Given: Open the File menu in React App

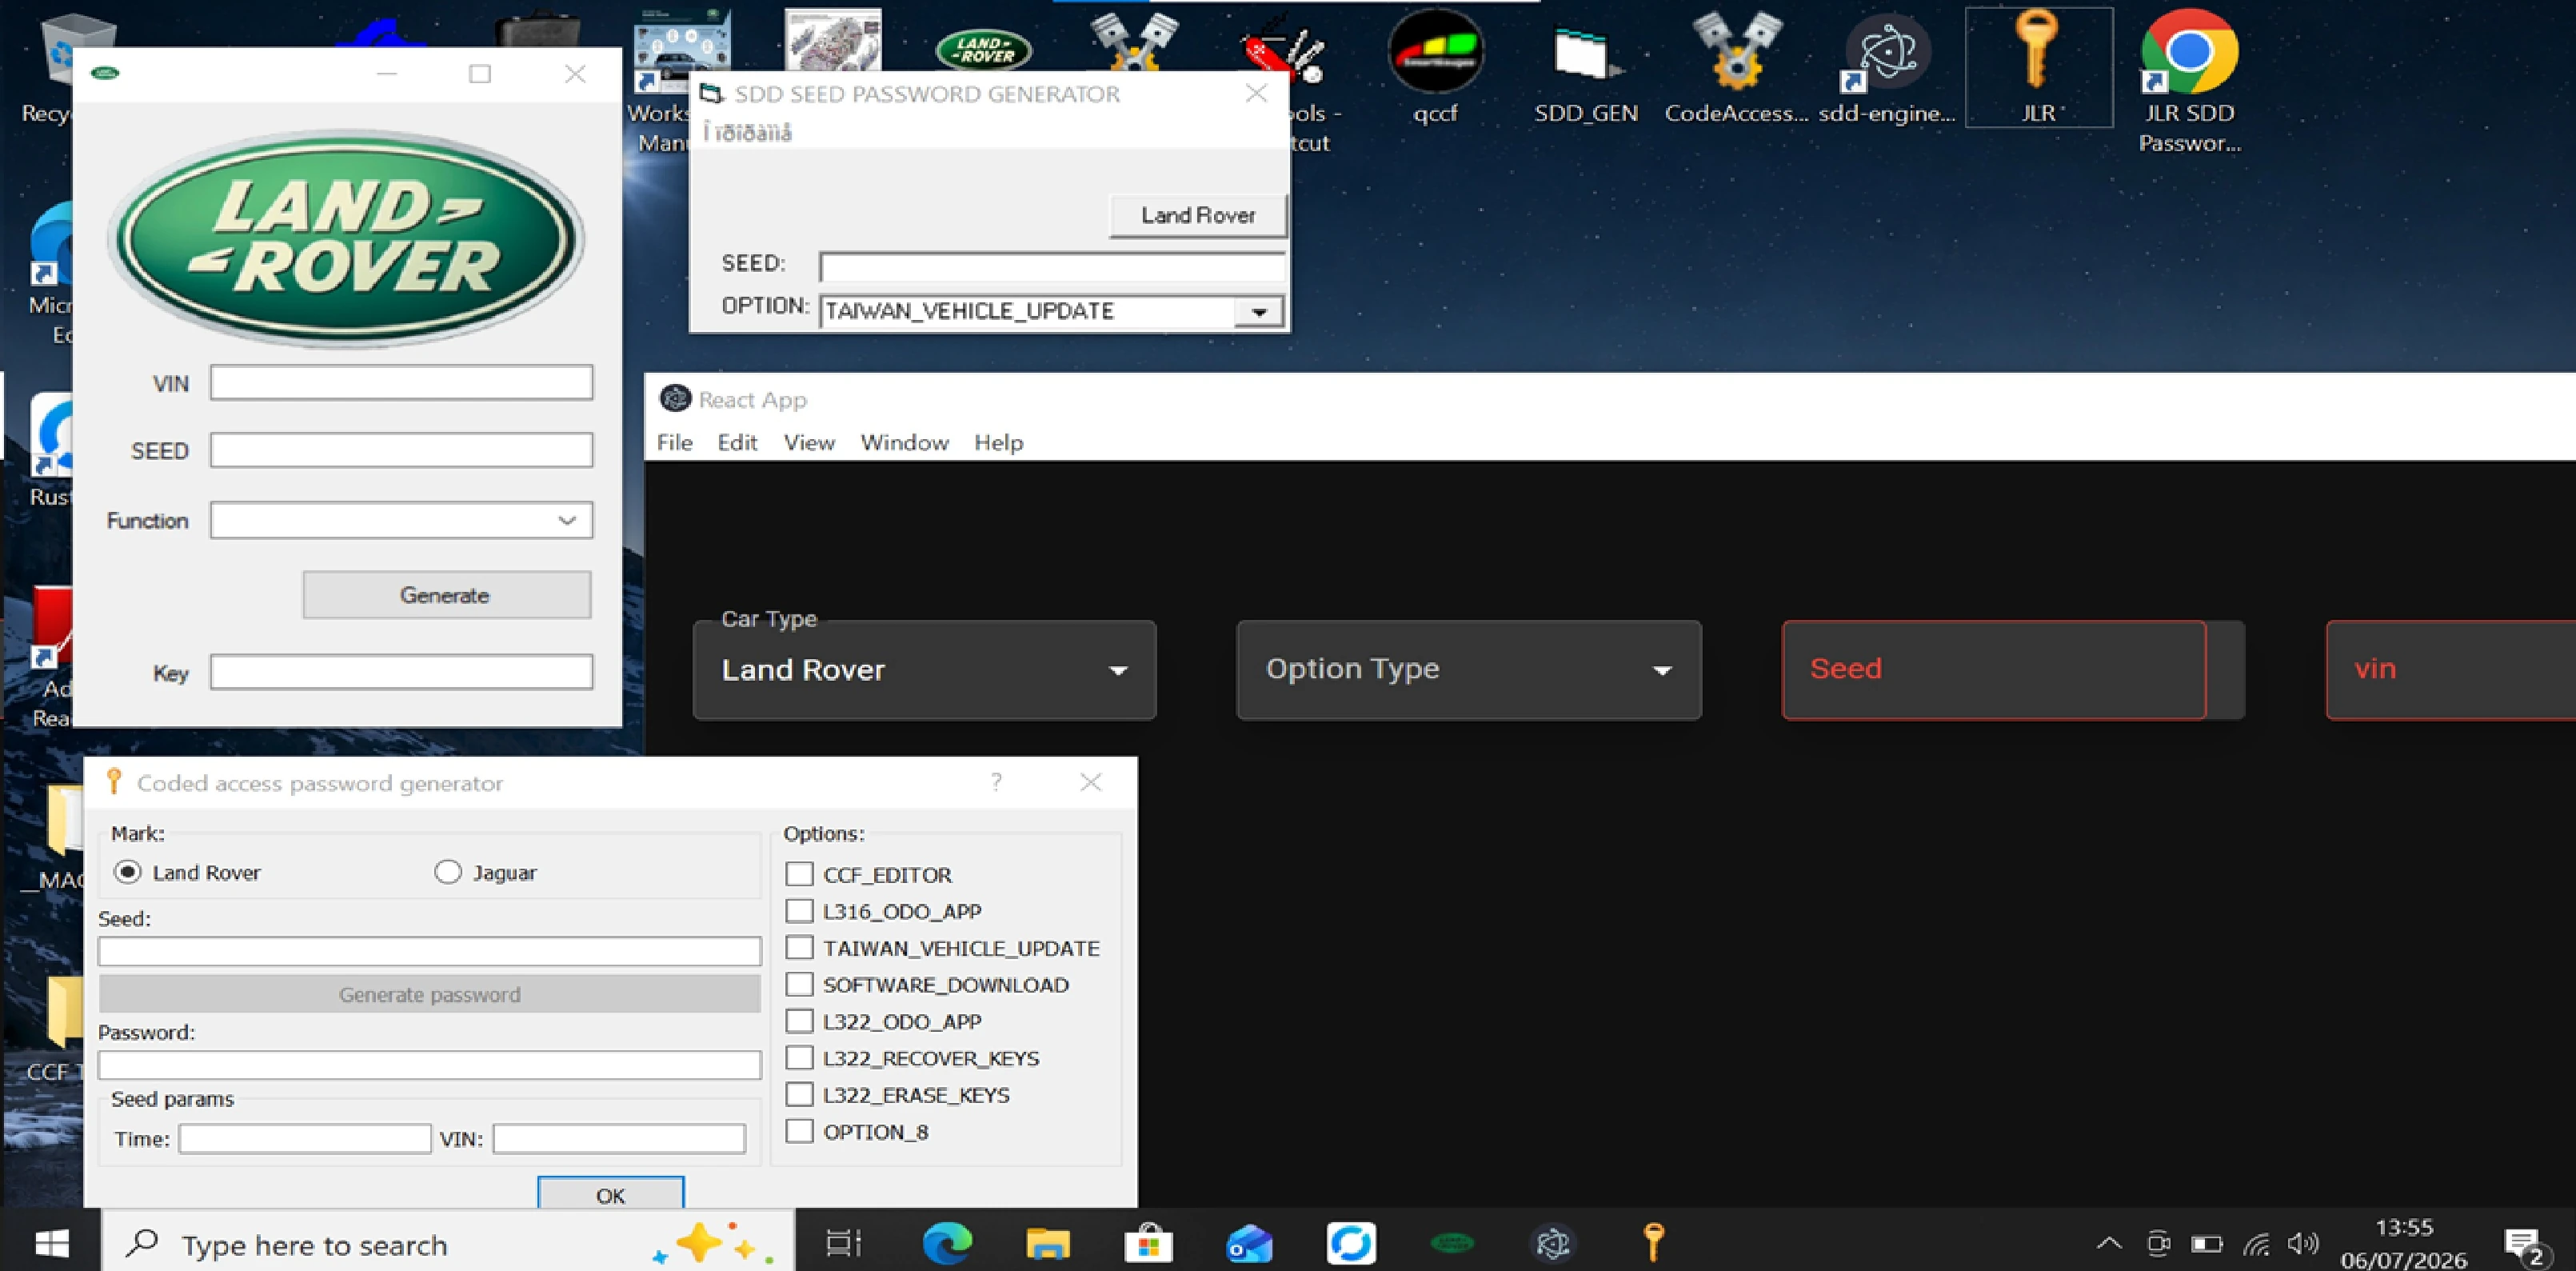Looking at the screenshot, I should coord(674,442).
